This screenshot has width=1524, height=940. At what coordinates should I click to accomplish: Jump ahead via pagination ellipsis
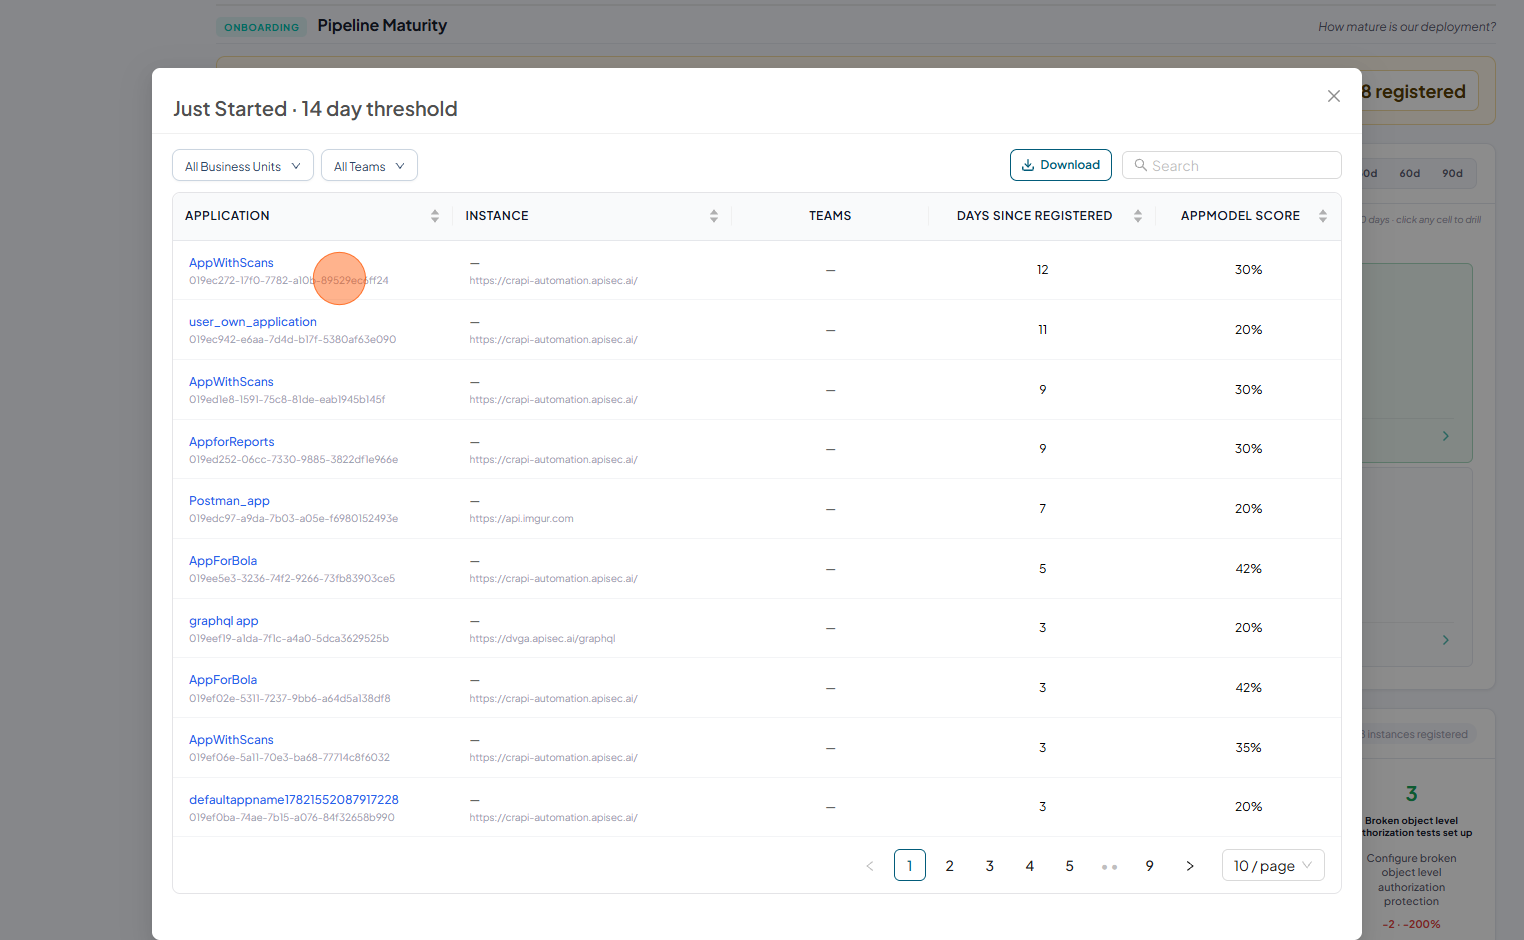1110,866
